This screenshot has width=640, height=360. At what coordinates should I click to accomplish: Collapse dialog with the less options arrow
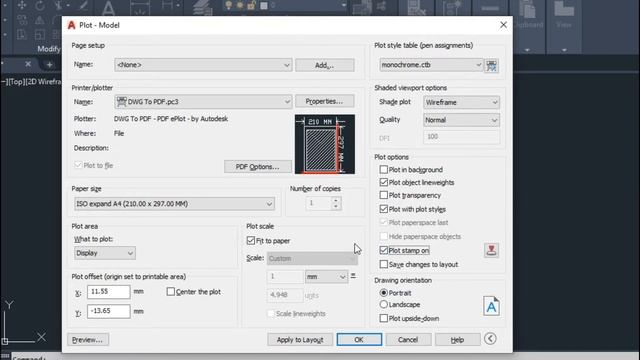490,339
